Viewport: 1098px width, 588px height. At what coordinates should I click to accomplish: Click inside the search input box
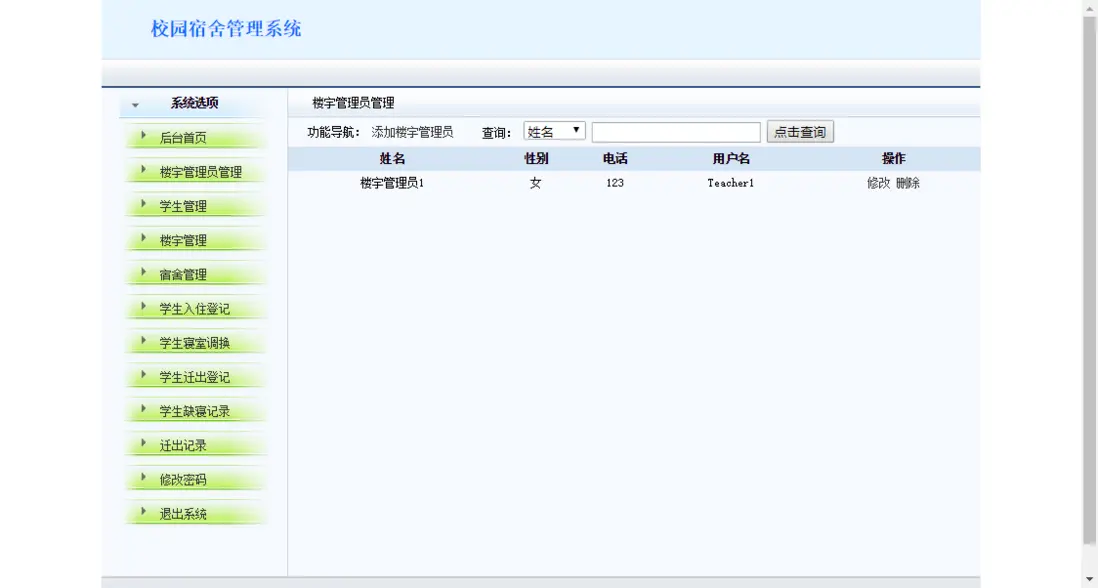pos(675,130)
